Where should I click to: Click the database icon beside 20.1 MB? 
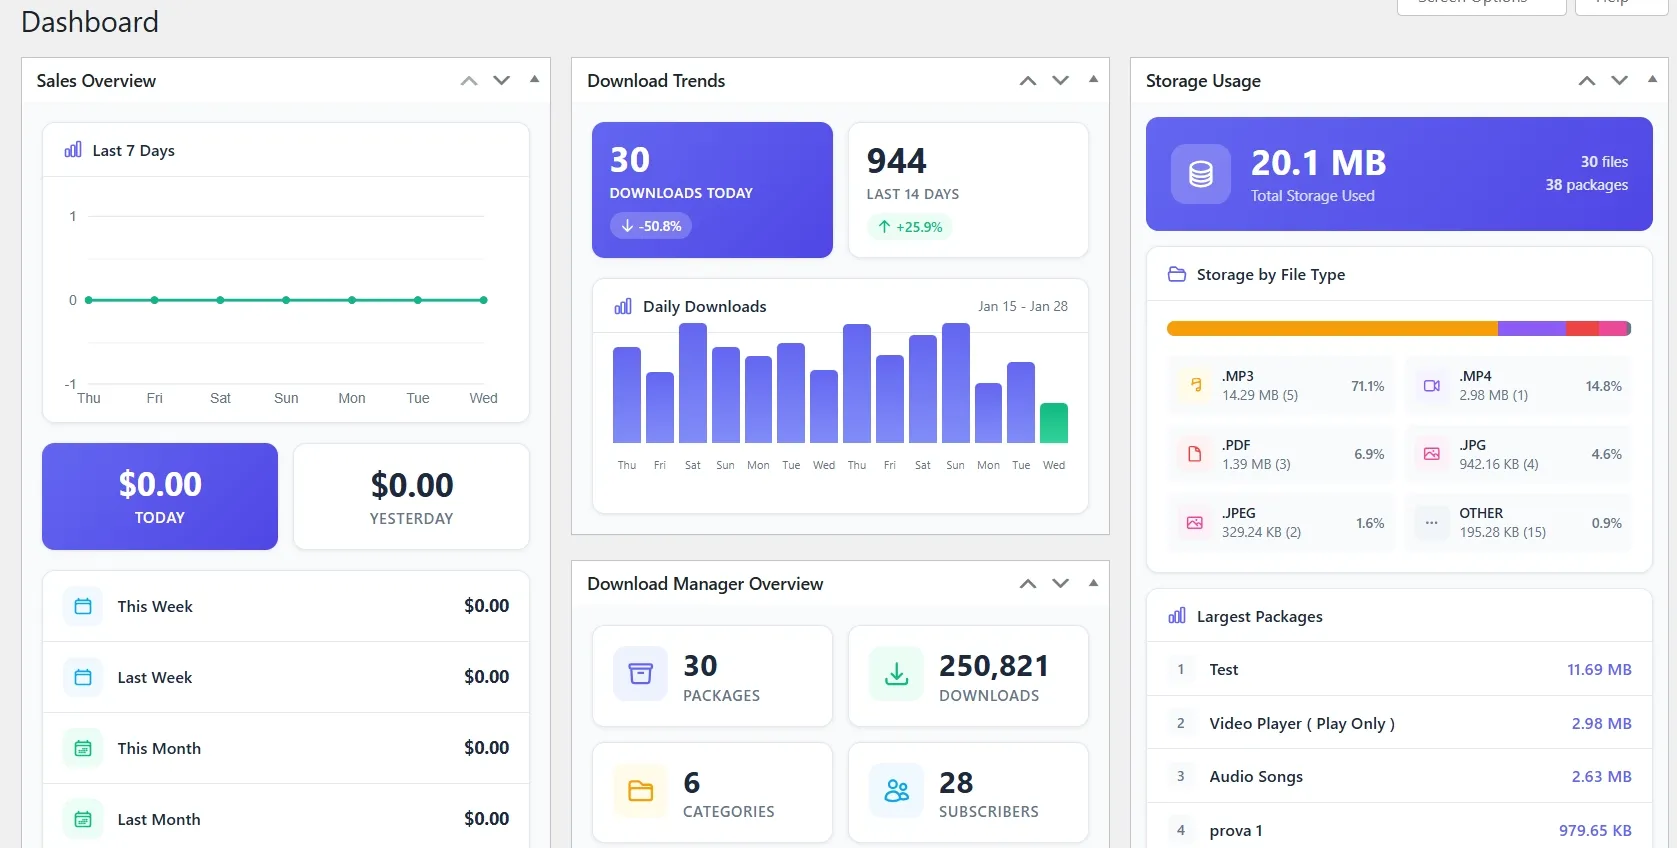pyautogui.click(x=1201, y=174)
